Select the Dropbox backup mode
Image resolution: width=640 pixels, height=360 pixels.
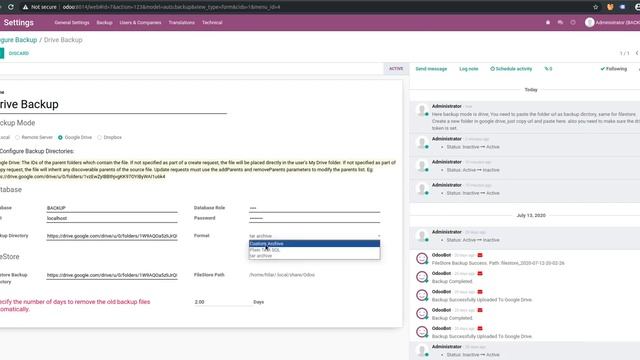point(99,138)
